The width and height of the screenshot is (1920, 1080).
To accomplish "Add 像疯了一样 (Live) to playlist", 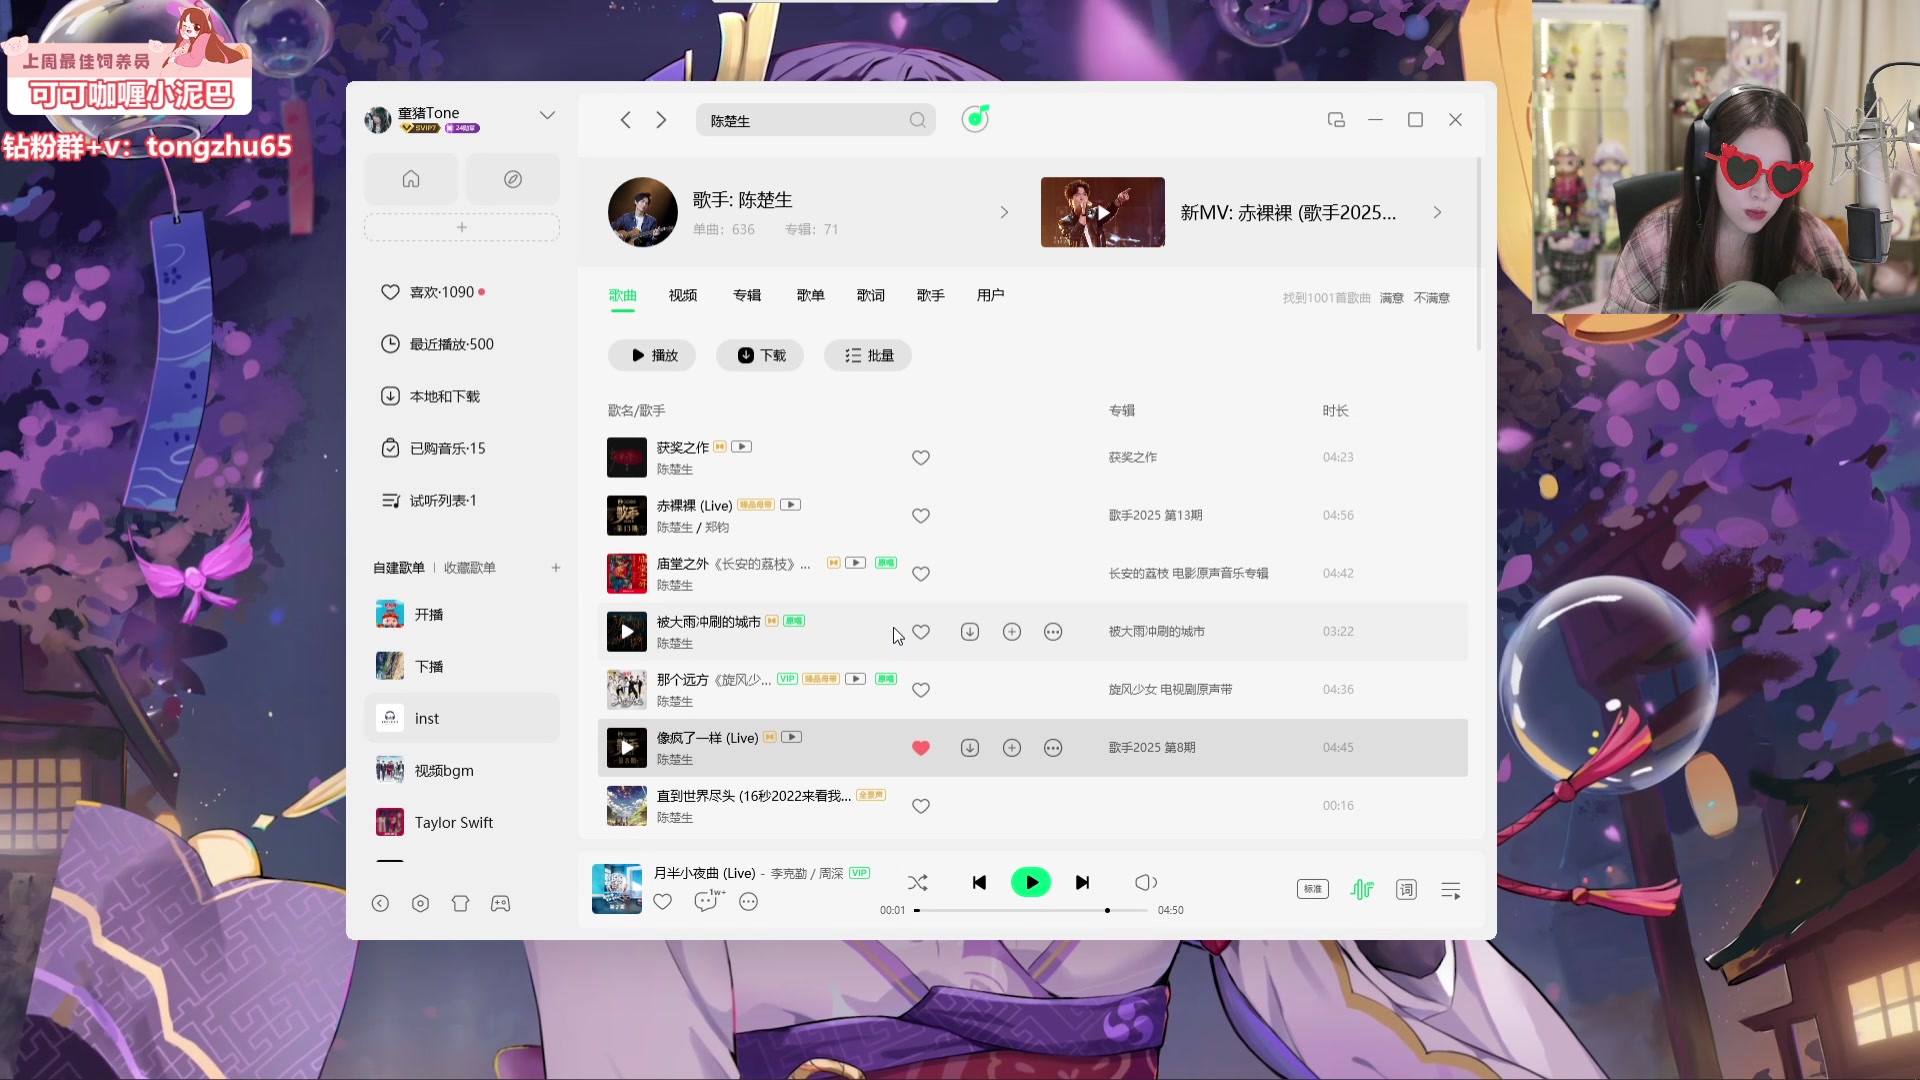I will pos(1012,748).
